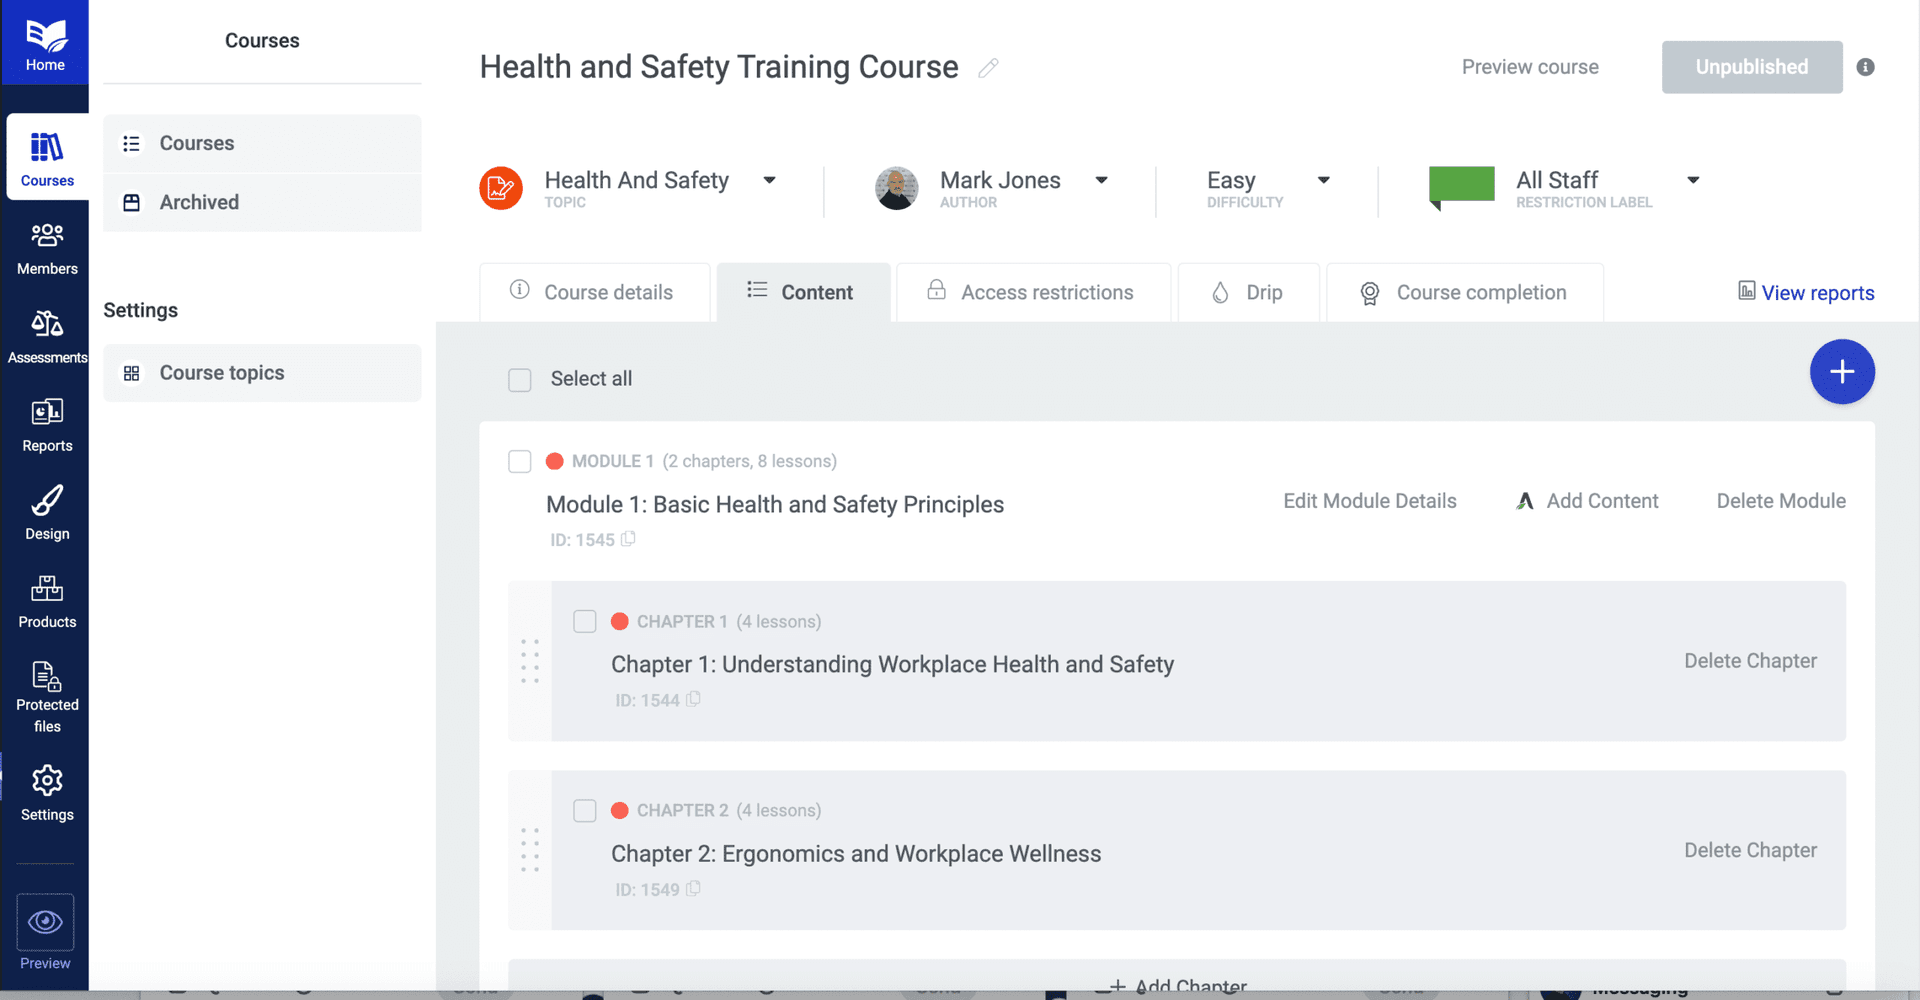
Task: Click the Unpublished button
Action: (x=1751, y=67)
